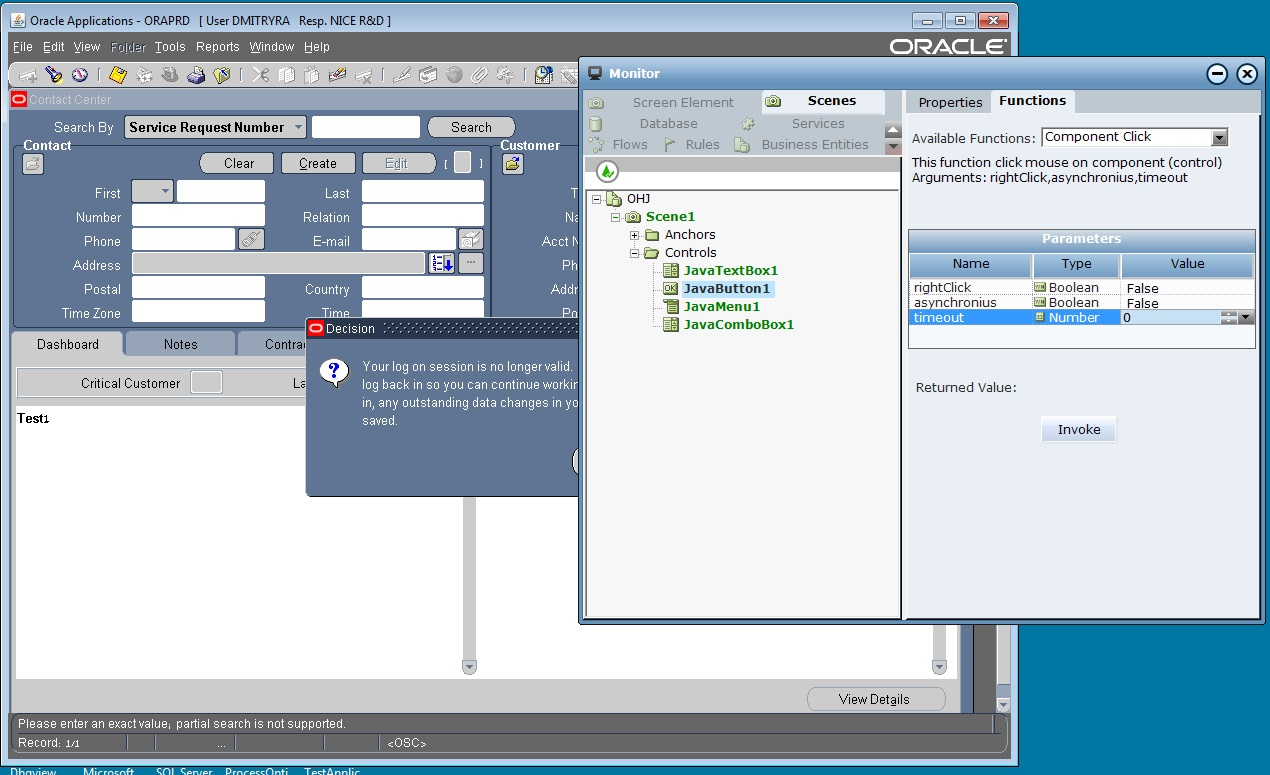Click the clock and calendar toolbar icon
The image size is (1270, 775).
pyautogui.click(x=543, y=75)
